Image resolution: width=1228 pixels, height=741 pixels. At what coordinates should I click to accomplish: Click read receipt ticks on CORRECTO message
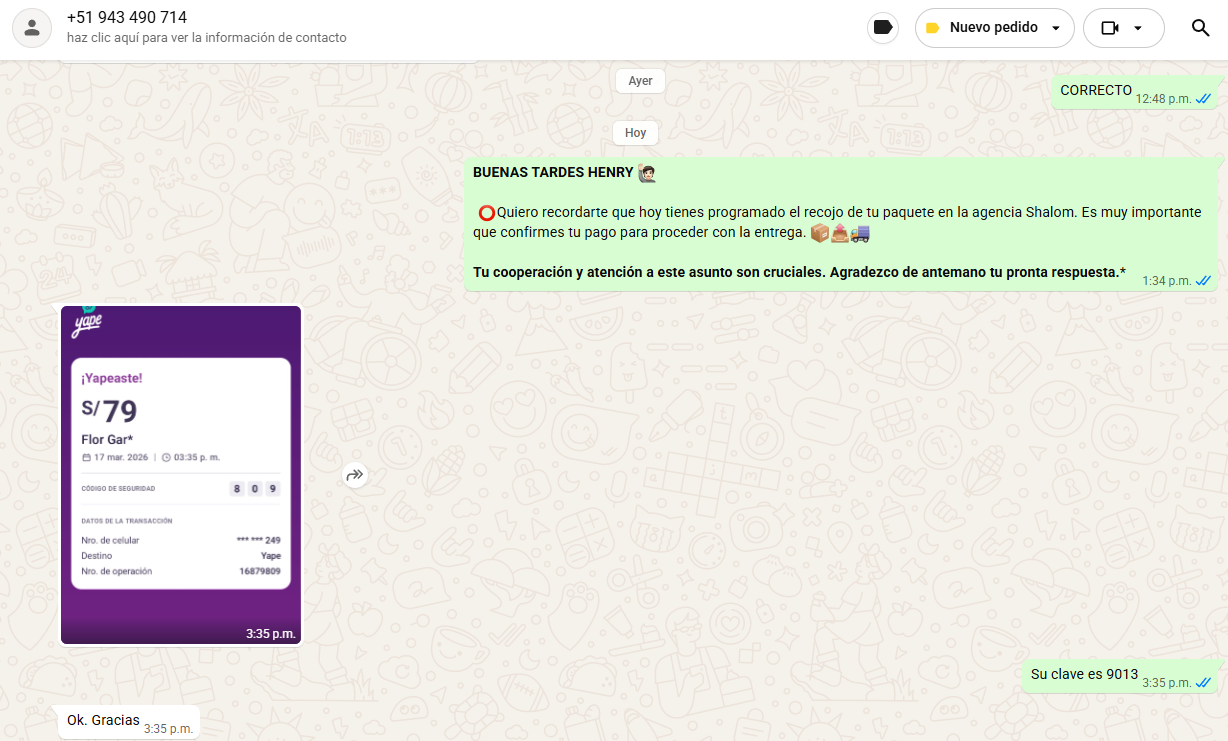click(x=1203, y=99)
